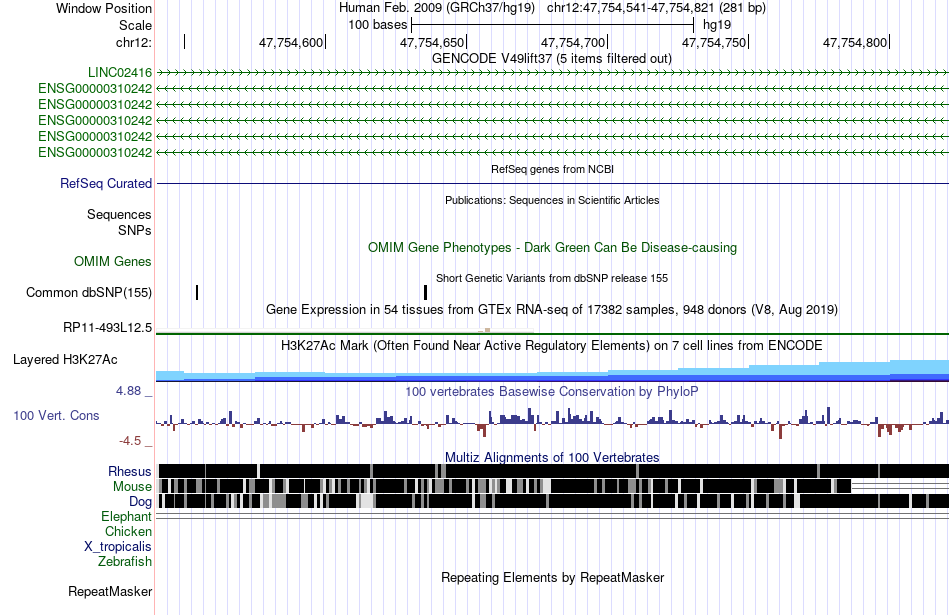Click the blue H3K27Ac layered signal graph
The width and height of the screenshot is (950, 615).
pyautogui.click(x=552, y=371)
